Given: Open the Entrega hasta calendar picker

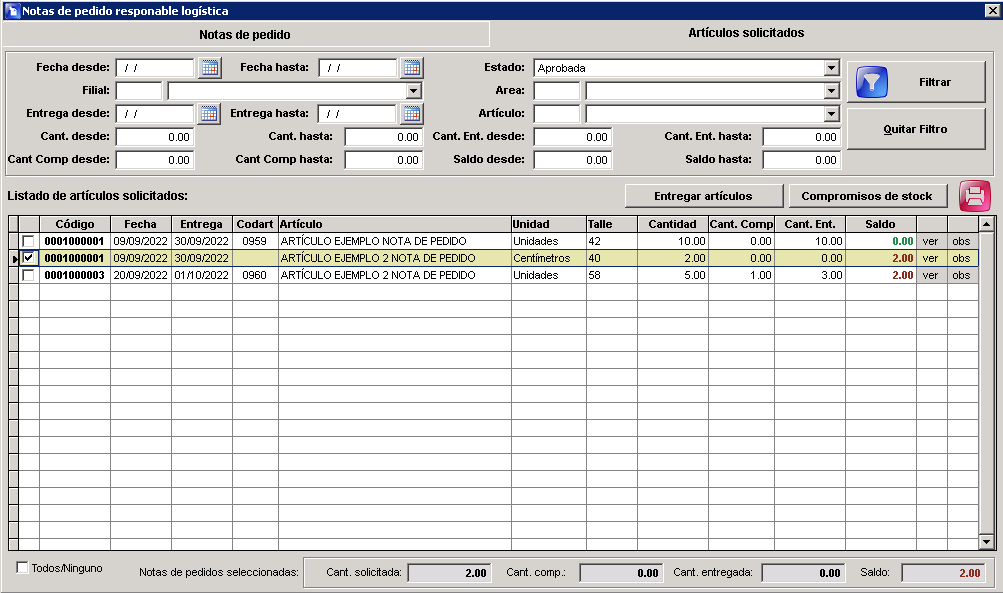Looking at the screenshot, I should [412, 114].
